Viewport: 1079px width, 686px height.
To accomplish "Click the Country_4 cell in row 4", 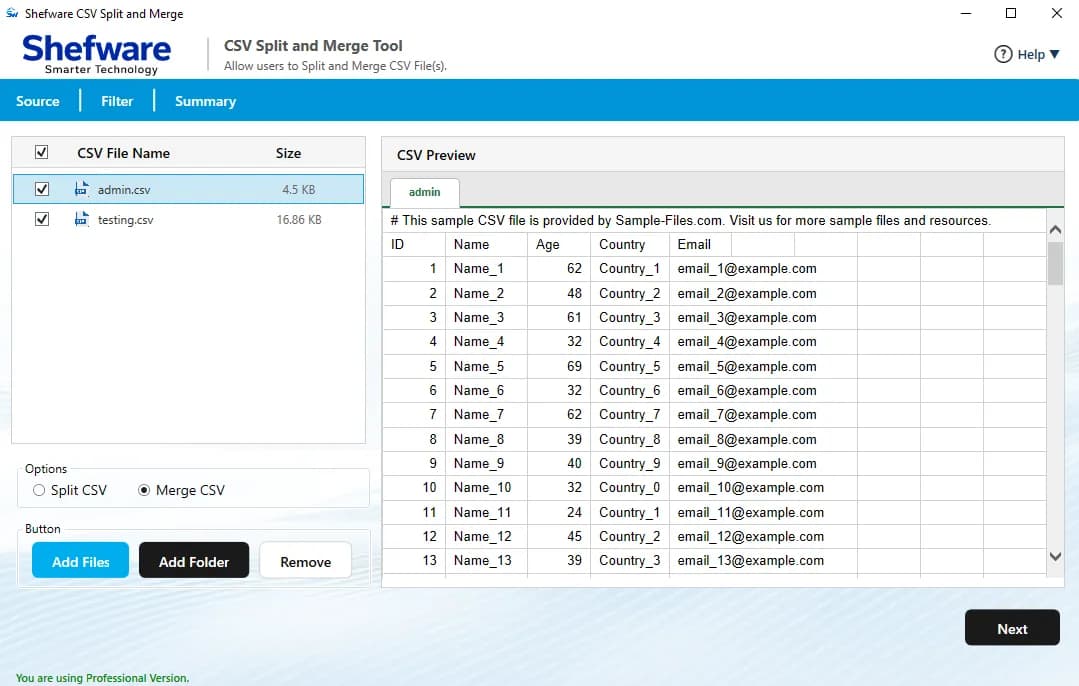I will [x=630, y=342].
